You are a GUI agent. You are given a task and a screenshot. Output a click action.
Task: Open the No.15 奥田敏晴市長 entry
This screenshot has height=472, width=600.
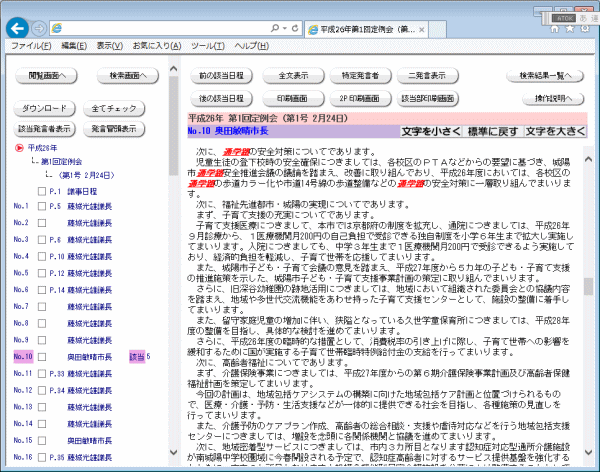pyautogui.click(x=90, y=441)
